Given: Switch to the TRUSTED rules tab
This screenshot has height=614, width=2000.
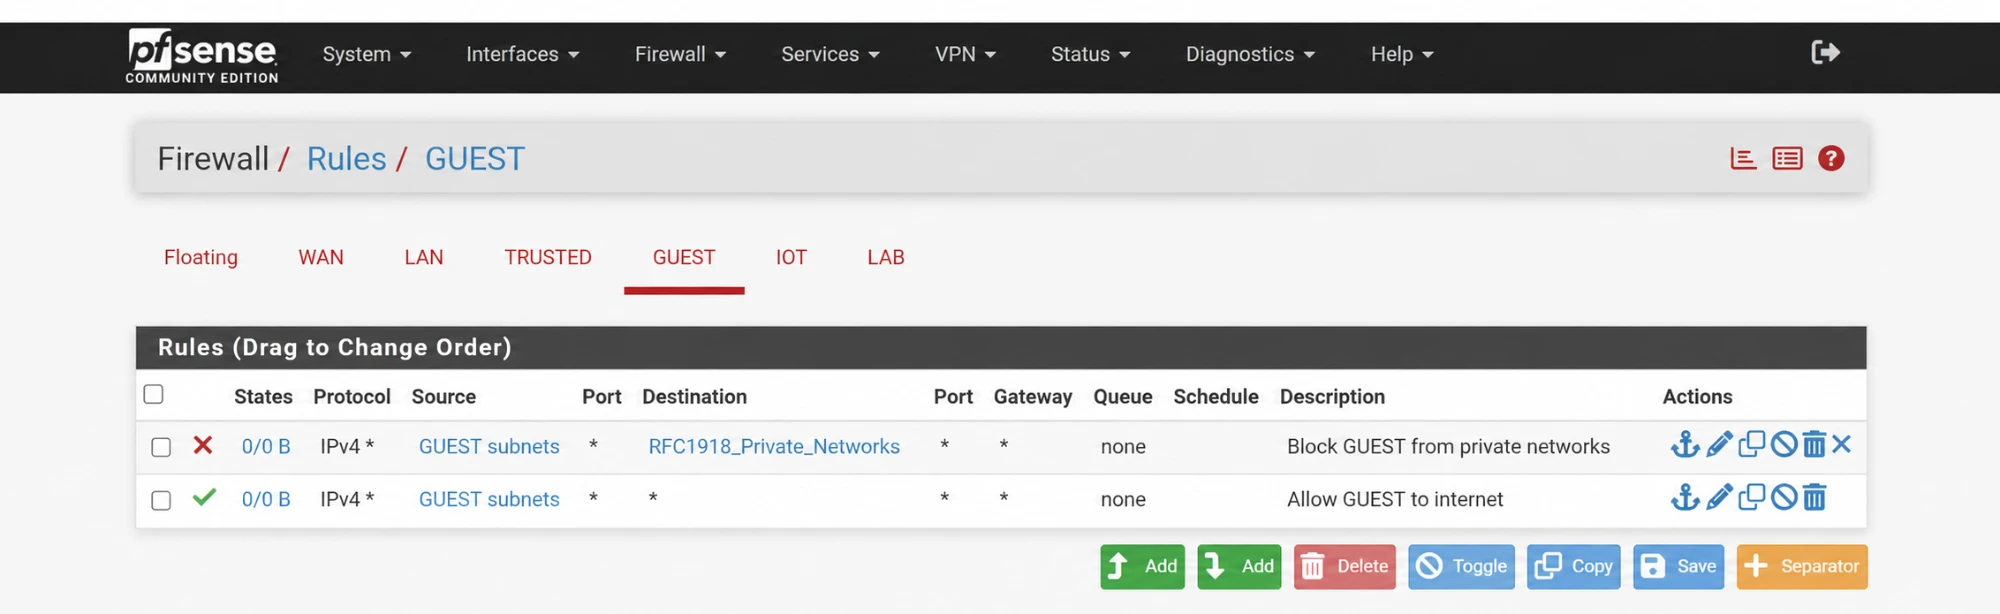Looking at the screenshot, I should click(x=548, y=257).
